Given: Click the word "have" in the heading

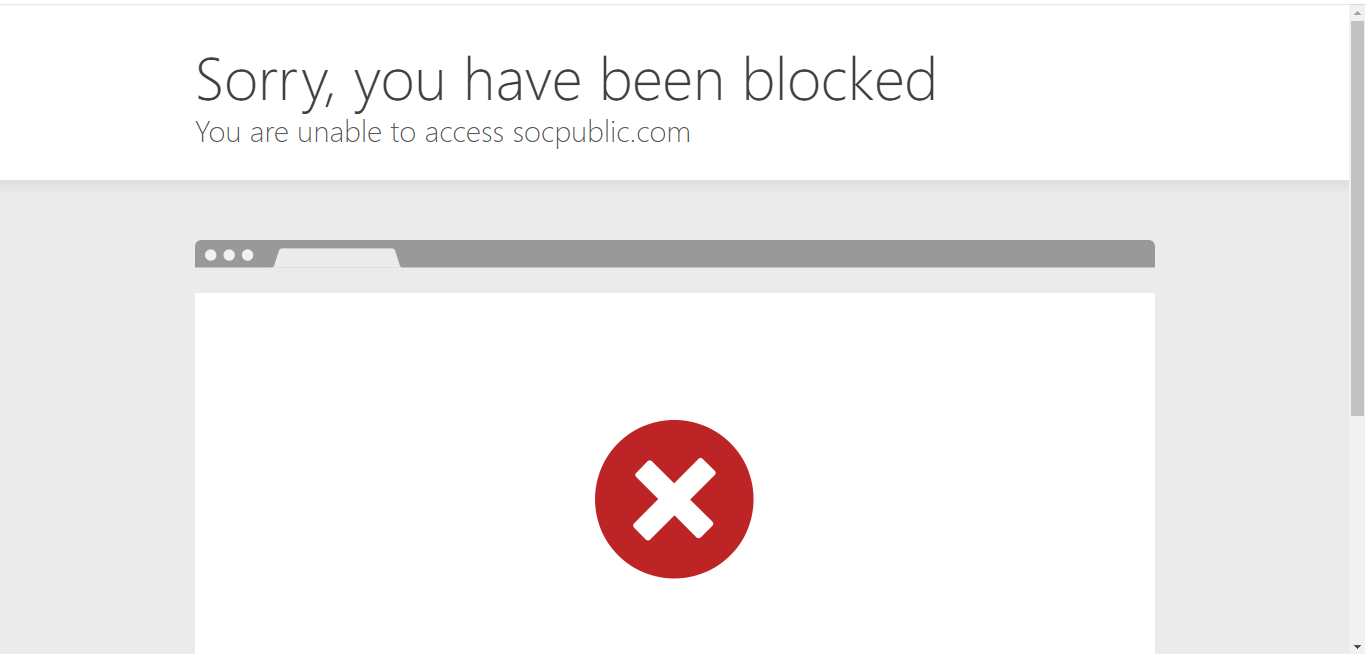Looking at the screenshot, I should point(524,79).
